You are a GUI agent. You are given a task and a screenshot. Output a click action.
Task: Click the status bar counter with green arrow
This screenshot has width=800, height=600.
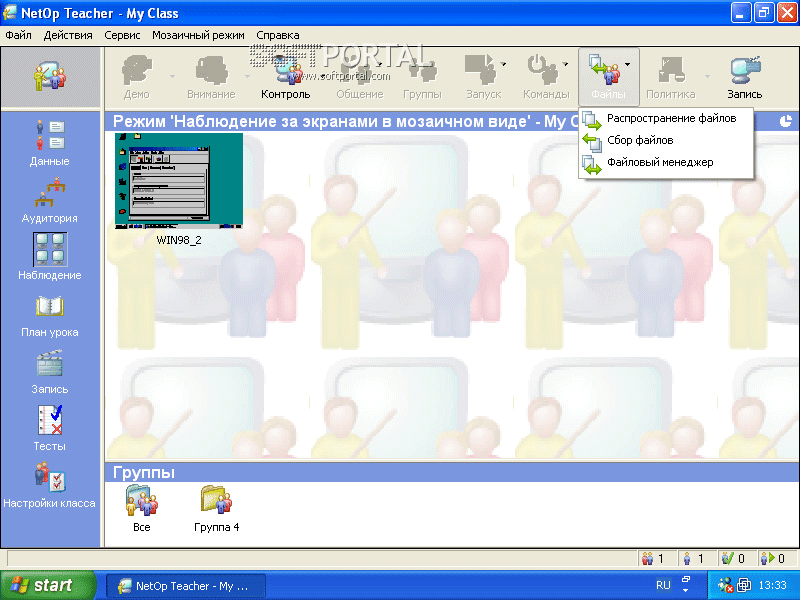coord(774,559)
